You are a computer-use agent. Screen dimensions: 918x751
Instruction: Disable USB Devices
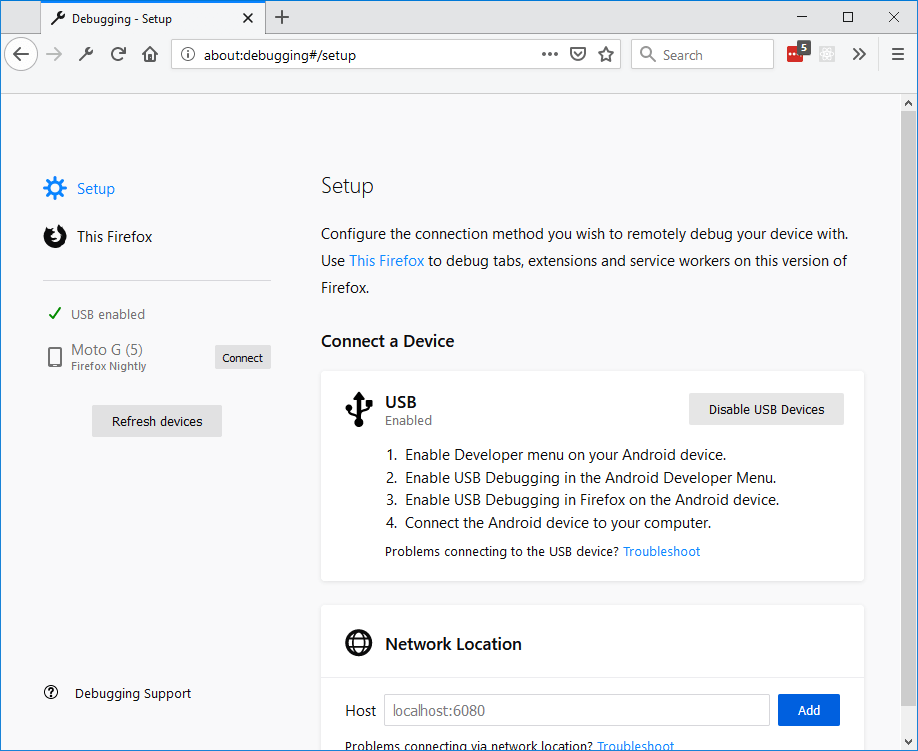[x=766, y=409]
